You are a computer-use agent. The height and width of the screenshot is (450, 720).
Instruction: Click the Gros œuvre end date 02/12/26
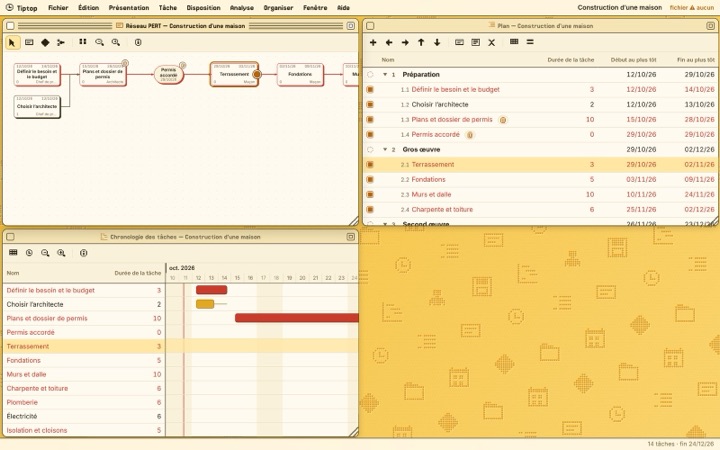(699, 149)
